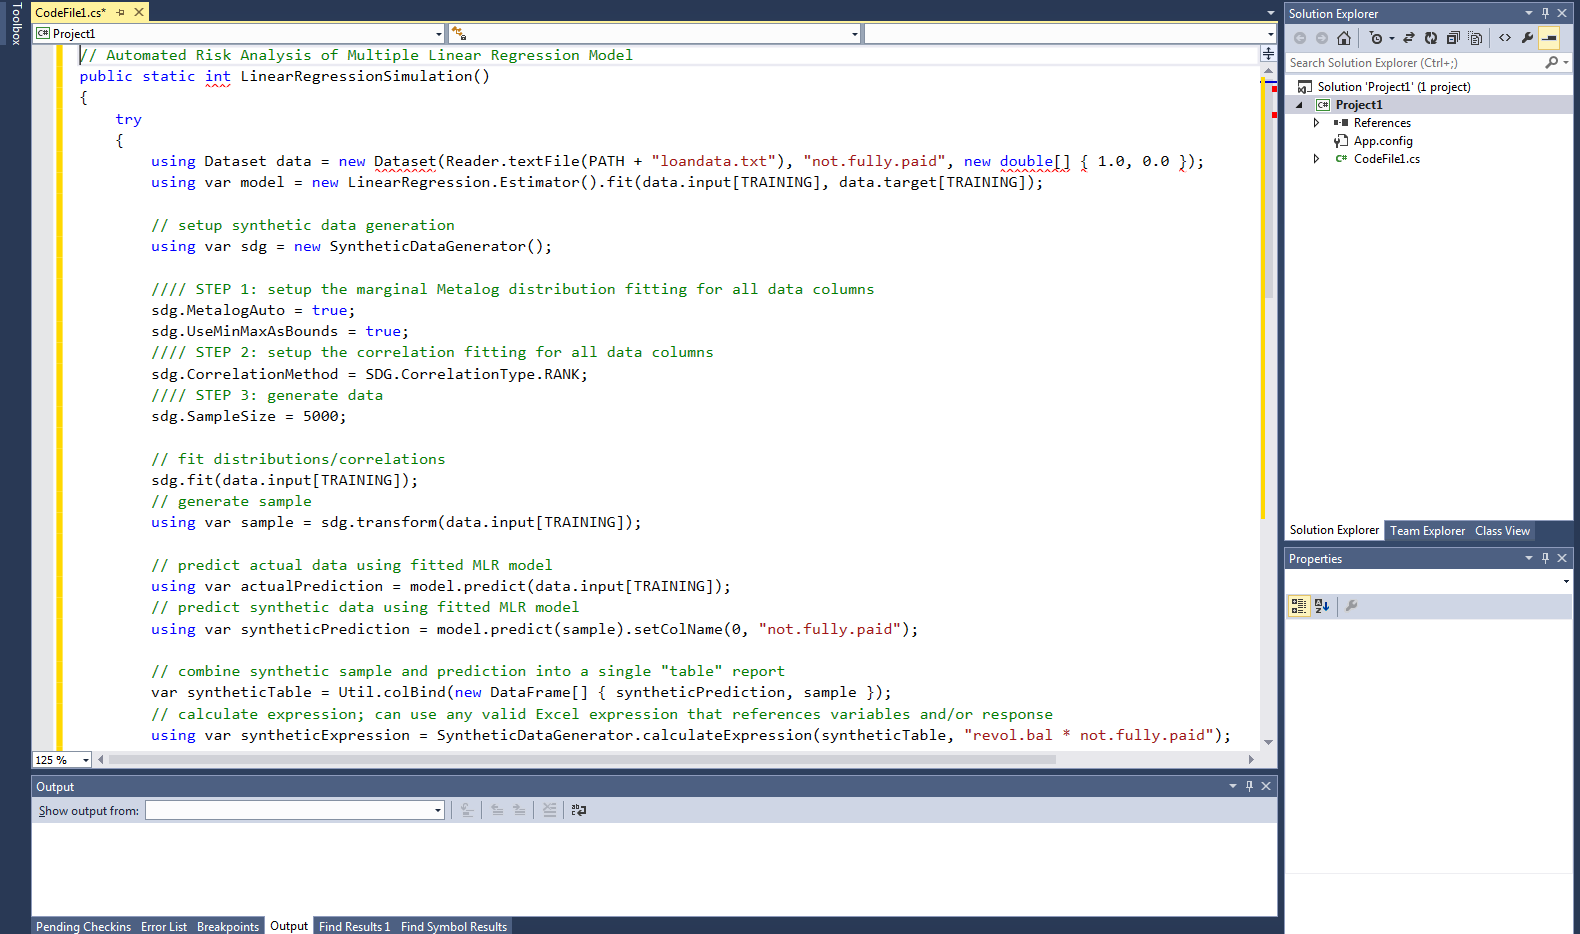Click the Collapse All icon in Solution Explorer
This screenshot has height=934, width=1580.
click(1453, 38)
